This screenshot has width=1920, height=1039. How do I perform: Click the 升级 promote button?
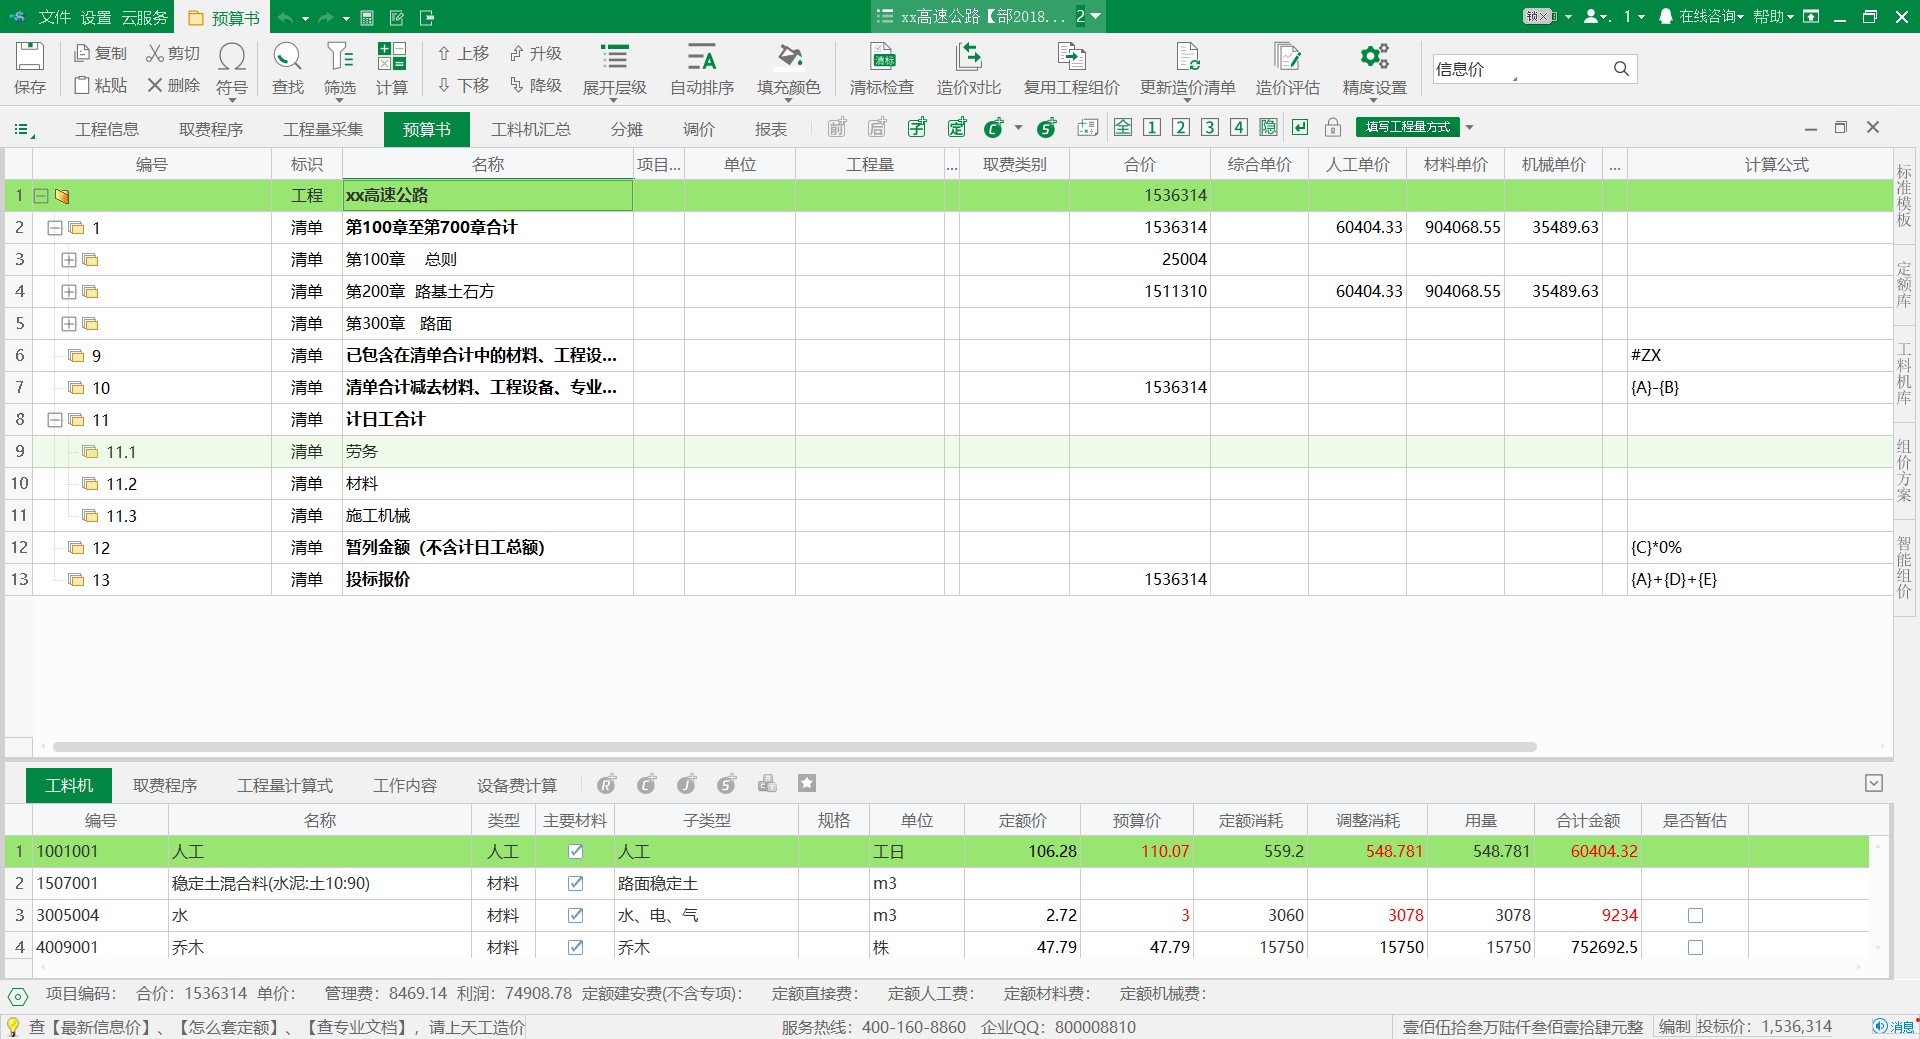click(536, 53)
